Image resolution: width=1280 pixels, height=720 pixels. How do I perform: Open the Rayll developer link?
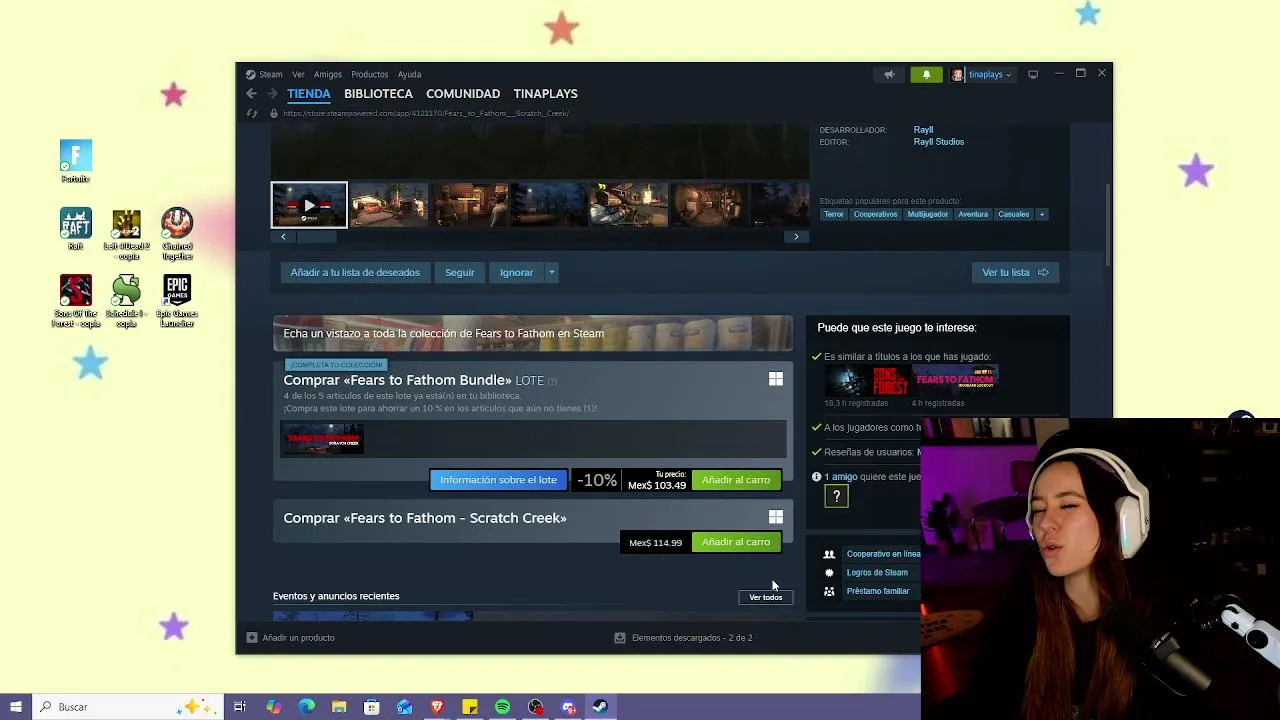point(923,130)
